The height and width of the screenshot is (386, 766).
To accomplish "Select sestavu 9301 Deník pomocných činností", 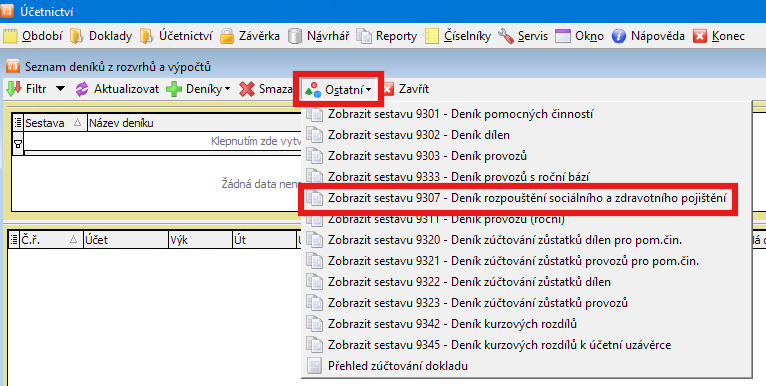I will [527, 114].
